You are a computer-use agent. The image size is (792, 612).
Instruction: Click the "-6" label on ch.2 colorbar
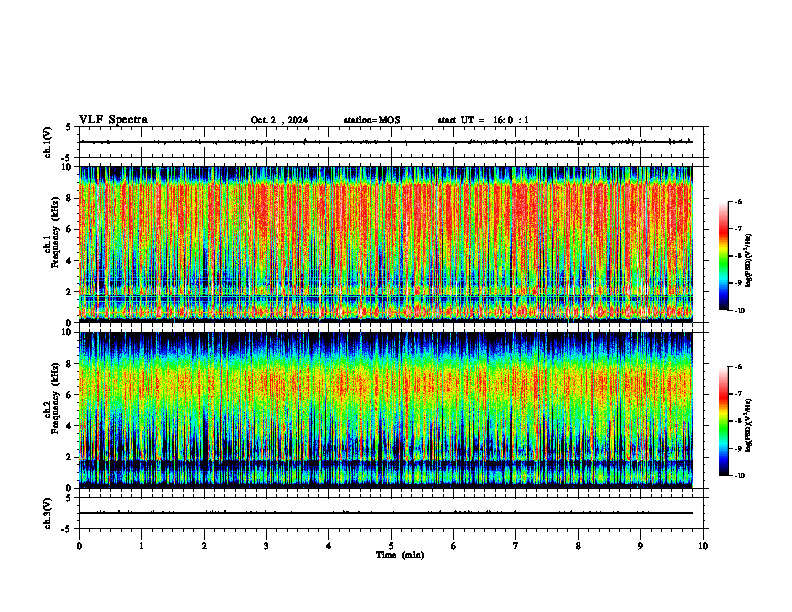click(739, 367)
